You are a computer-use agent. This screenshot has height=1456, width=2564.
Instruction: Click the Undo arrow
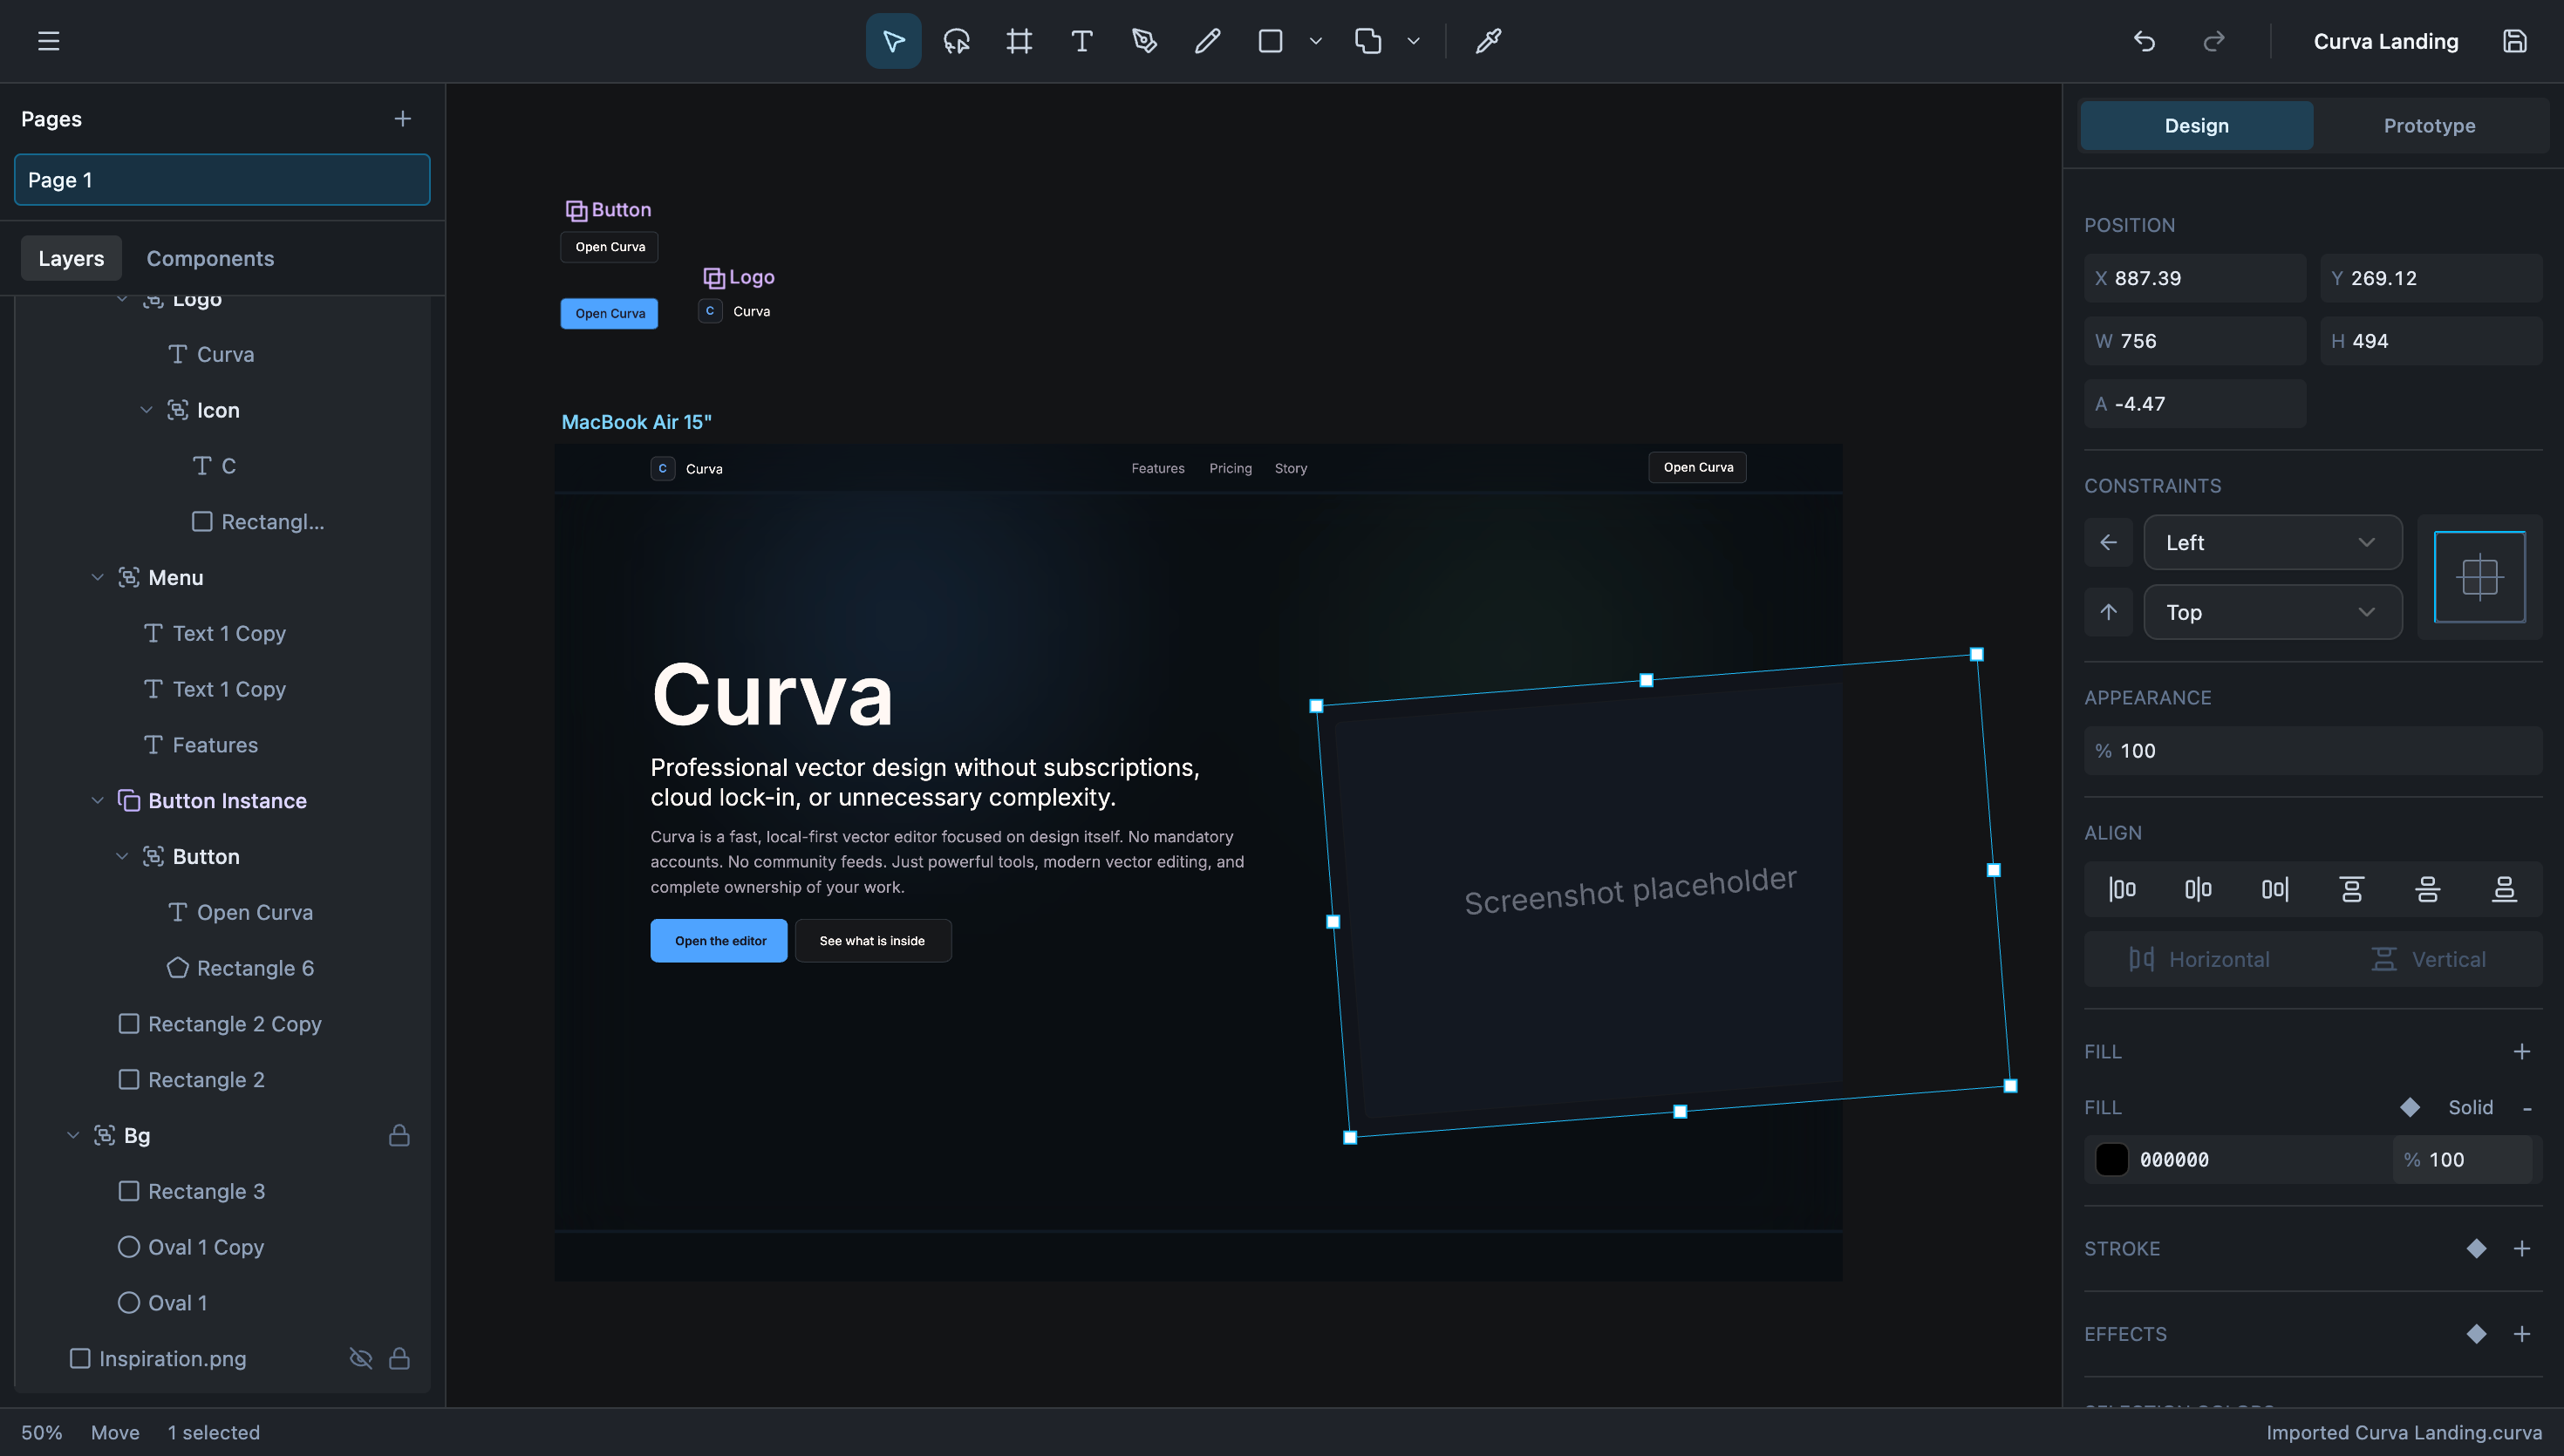coord(2144,41)
